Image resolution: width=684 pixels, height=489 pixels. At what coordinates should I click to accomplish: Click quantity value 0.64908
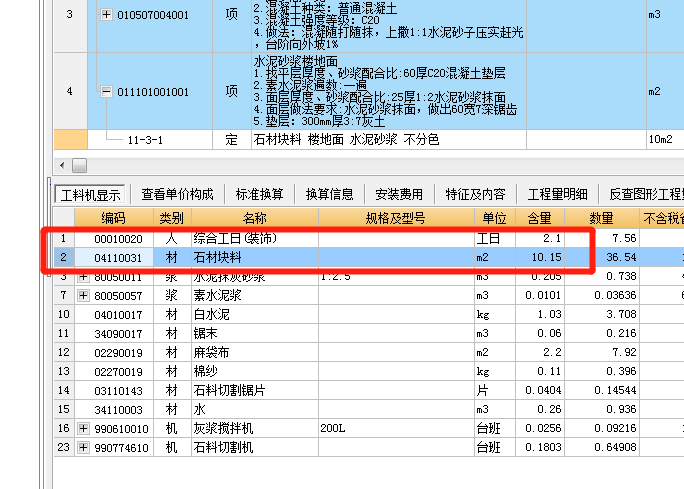click(602, 447)
